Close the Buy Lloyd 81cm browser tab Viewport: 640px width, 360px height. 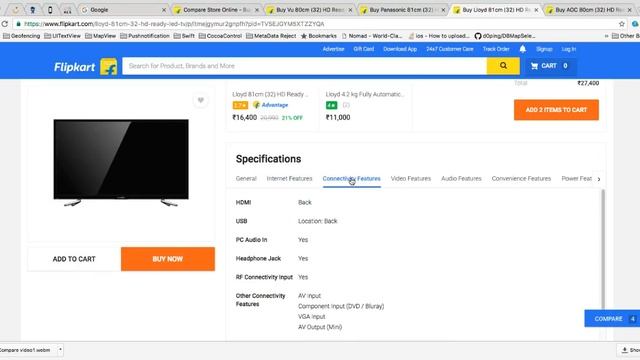point(536,10)
